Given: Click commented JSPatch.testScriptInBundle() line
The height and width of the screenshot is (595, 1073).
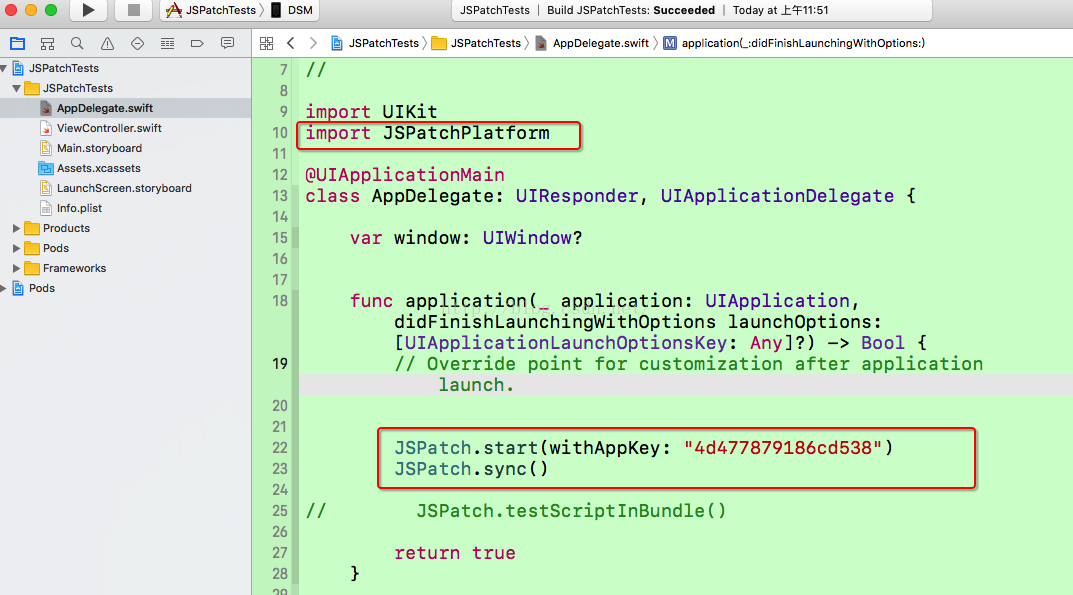Looking at the screenshot, I should click(516, 511).
